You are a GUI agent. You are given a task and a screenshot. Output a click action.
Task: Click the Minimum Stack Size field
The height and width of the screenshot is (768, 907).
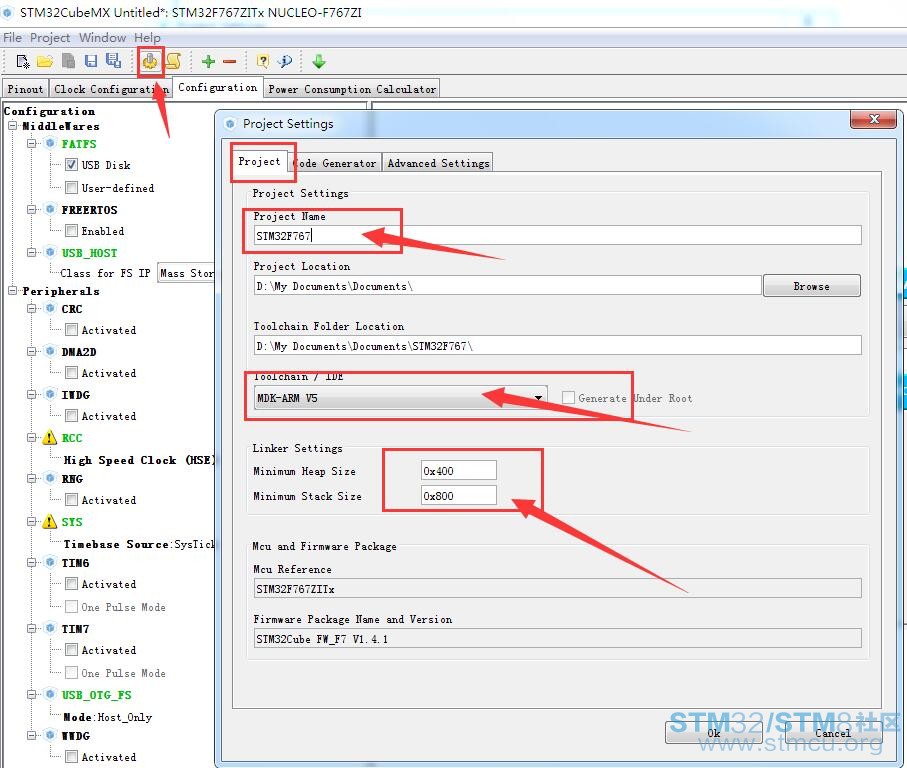[x=459, y=496]
